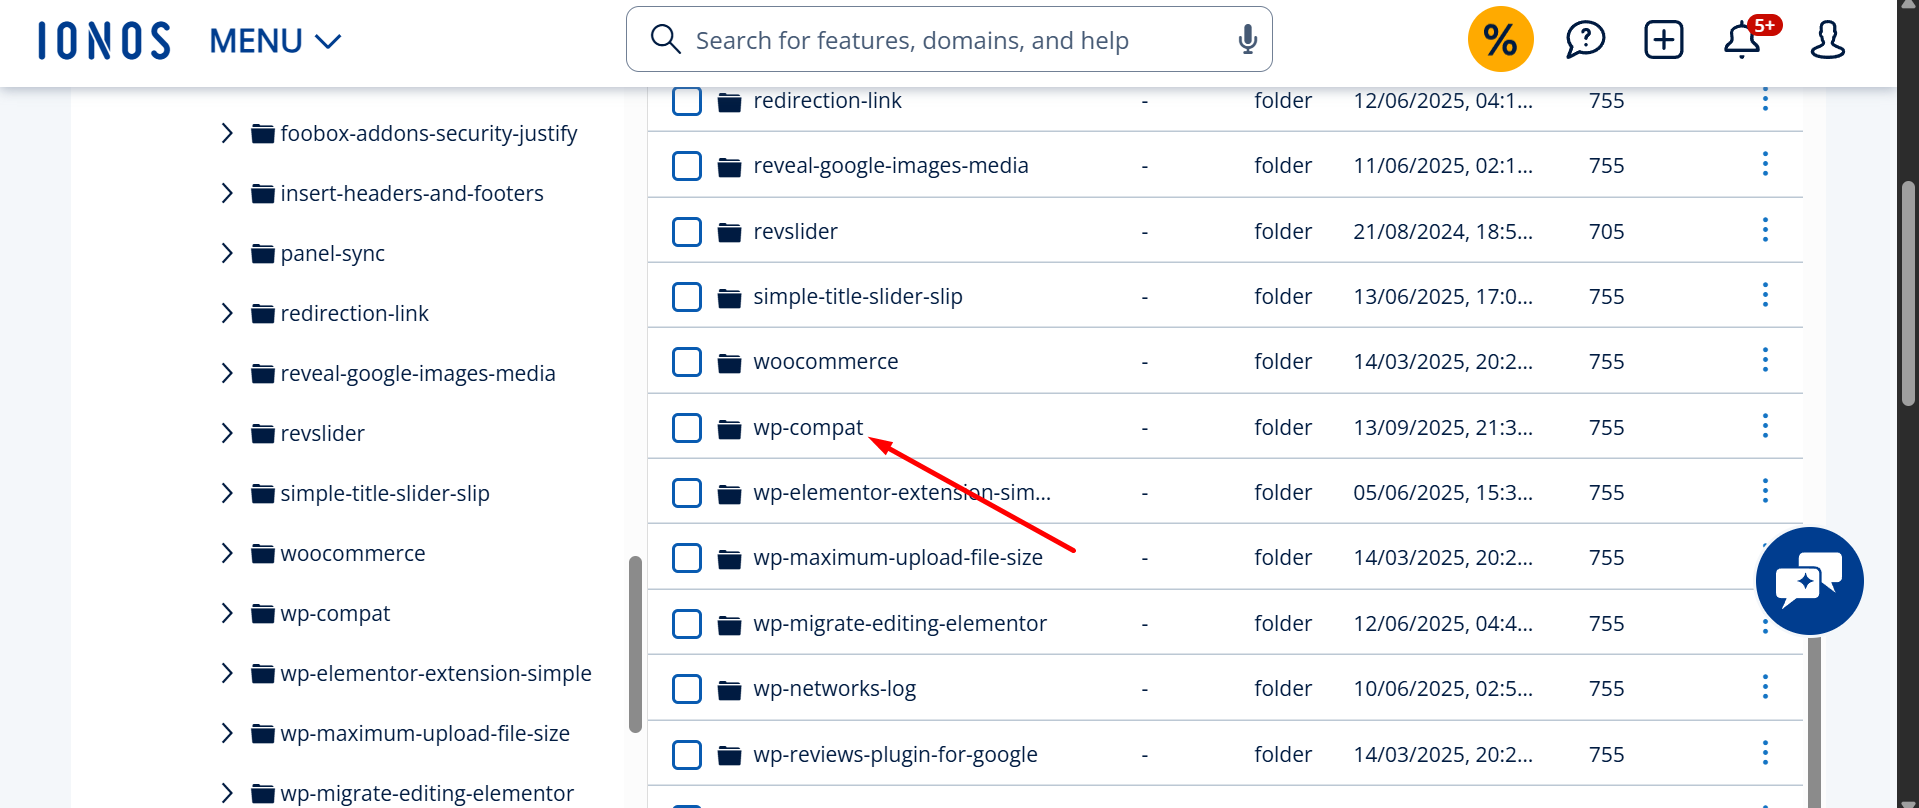Open actions menu for woocommerce row
Viewport: 1919px width, 808px height.
point(1765,360)
